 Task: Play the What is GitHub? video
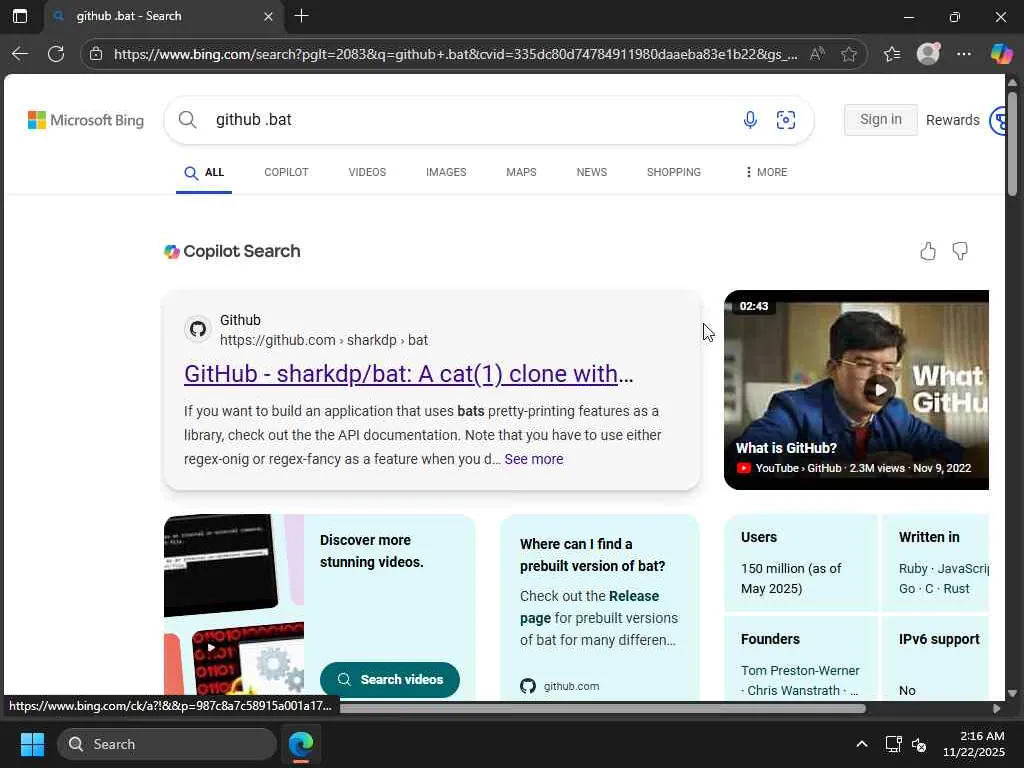pyautogui.click(x=879, y=390)
